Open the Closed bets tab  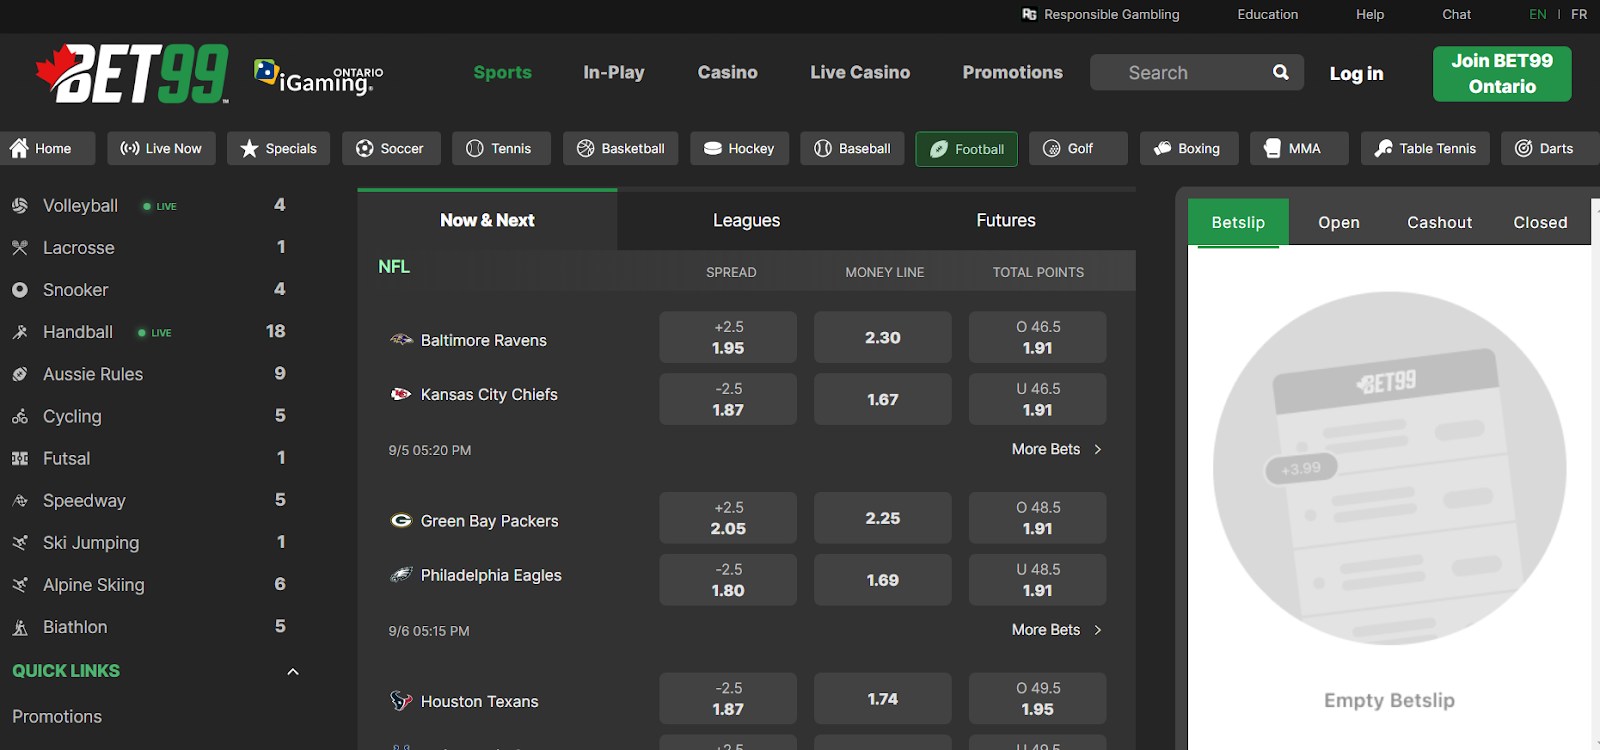coord(1540,222)
